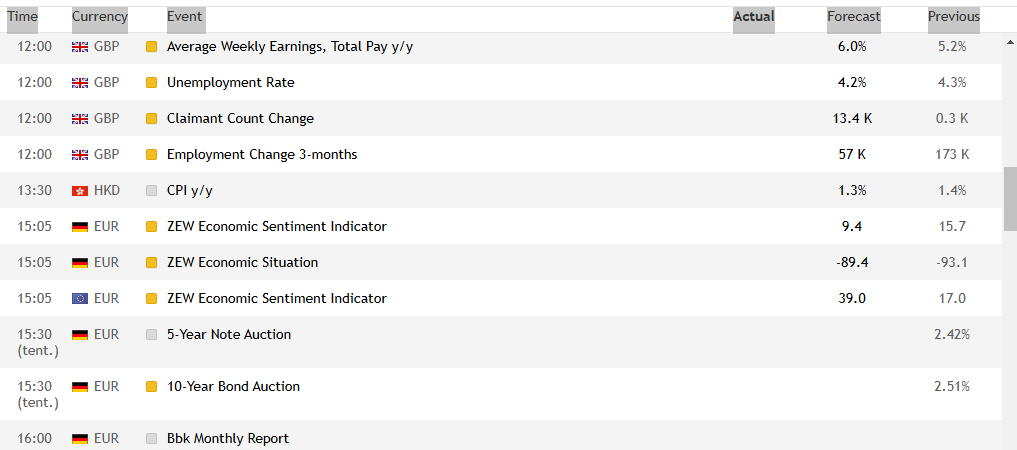
Task: Open Claimant Count Change event details
Action: click(x=241, y=119)
